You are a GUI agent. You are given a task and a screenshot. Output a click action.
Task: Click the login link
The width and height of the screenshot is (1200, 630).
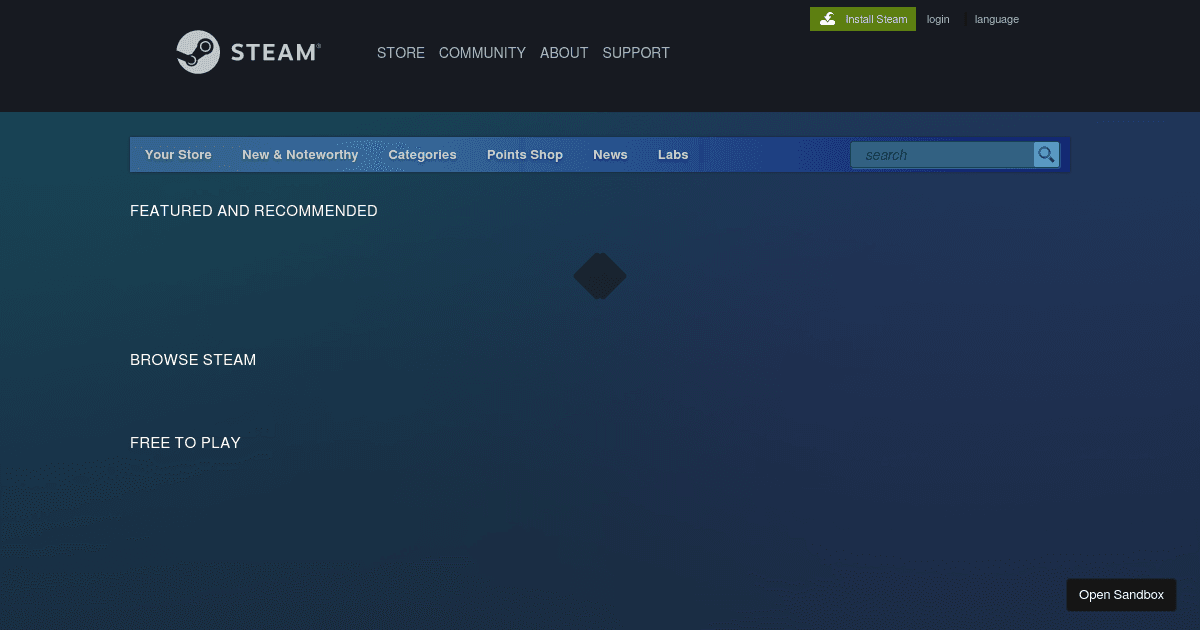938,19
